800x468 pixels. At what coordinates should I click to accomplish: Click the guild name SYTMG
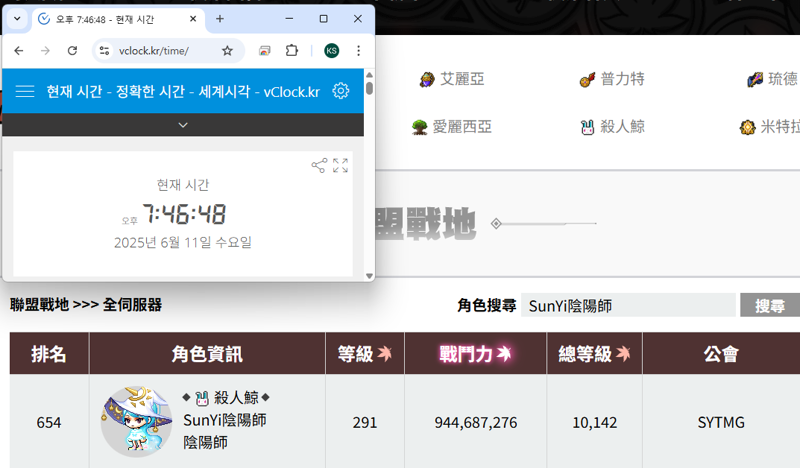[x=721, y=423]
